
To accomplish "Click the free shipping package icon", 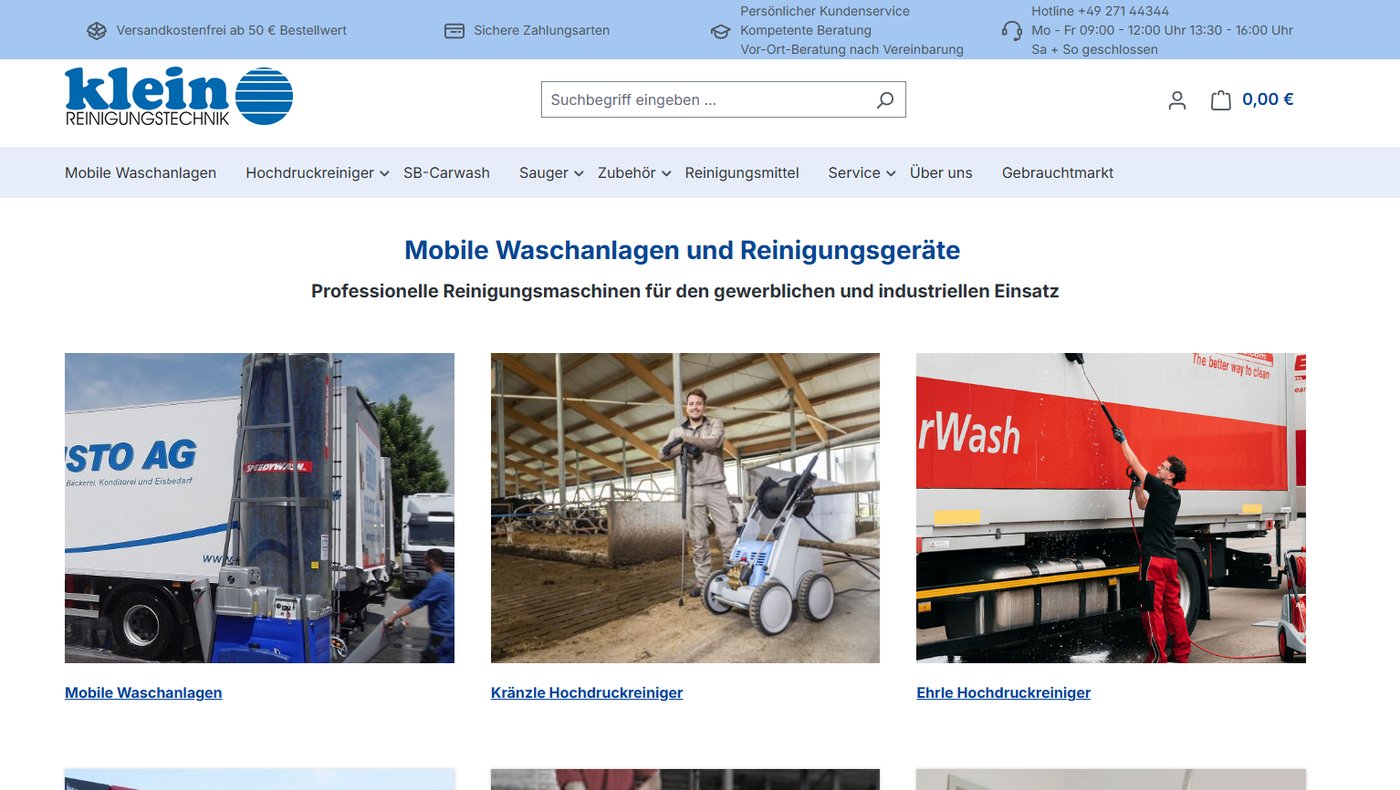I will click(96, 31).
